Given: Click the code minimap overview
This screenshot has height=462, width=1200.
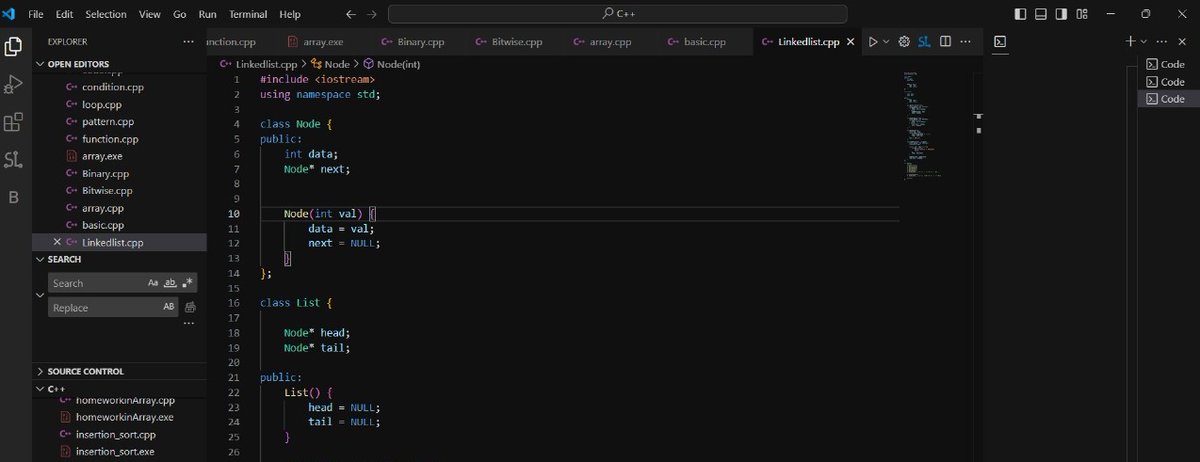Looking at the screenshot, I should coord(925,125).
